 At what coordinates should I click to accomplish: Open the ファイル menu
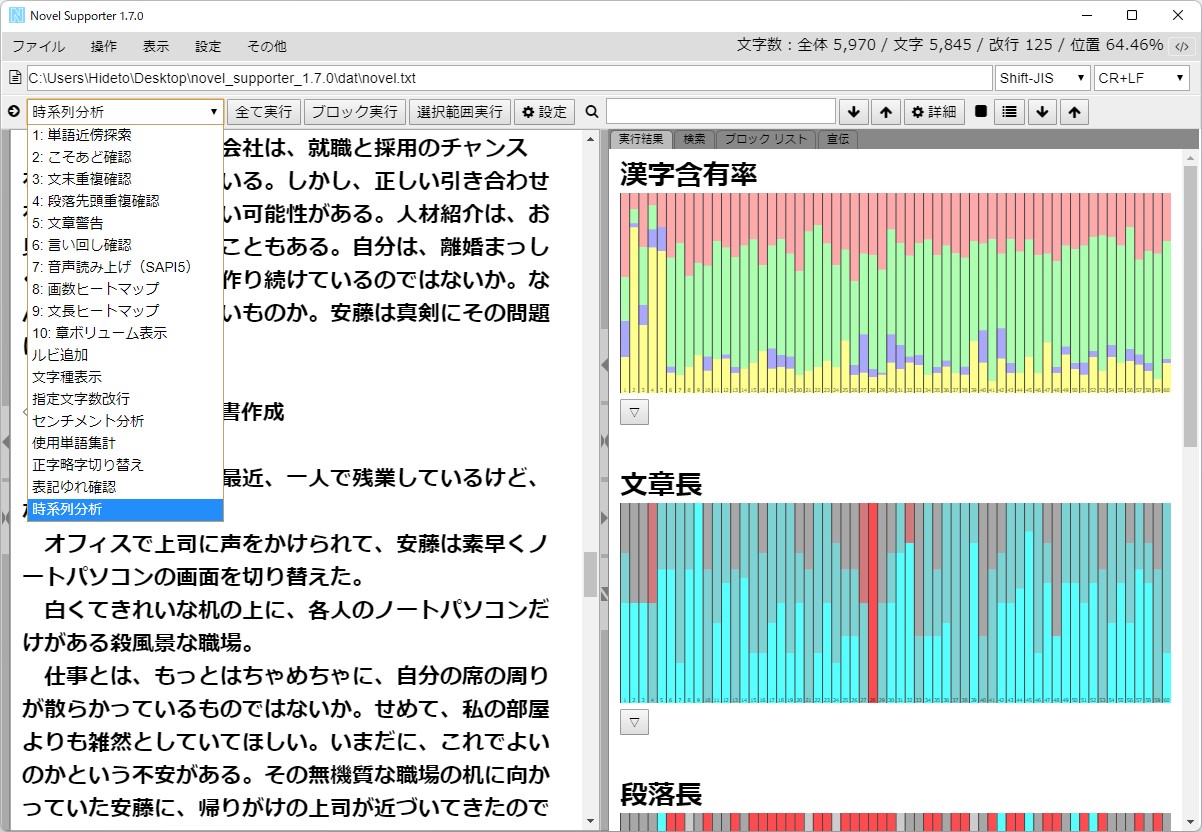39,46
